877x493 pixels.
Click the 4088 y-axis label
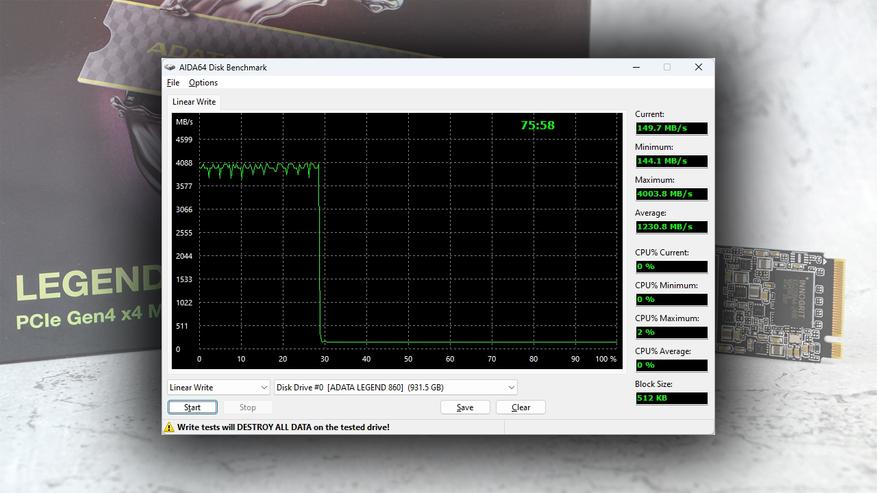tap(184, 163)
